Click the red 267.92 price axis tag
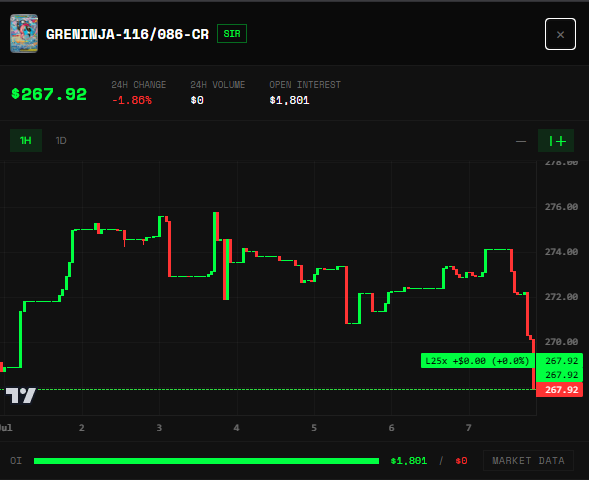The width and height of the screenshot is (589, 480). (x=559, y=390)
